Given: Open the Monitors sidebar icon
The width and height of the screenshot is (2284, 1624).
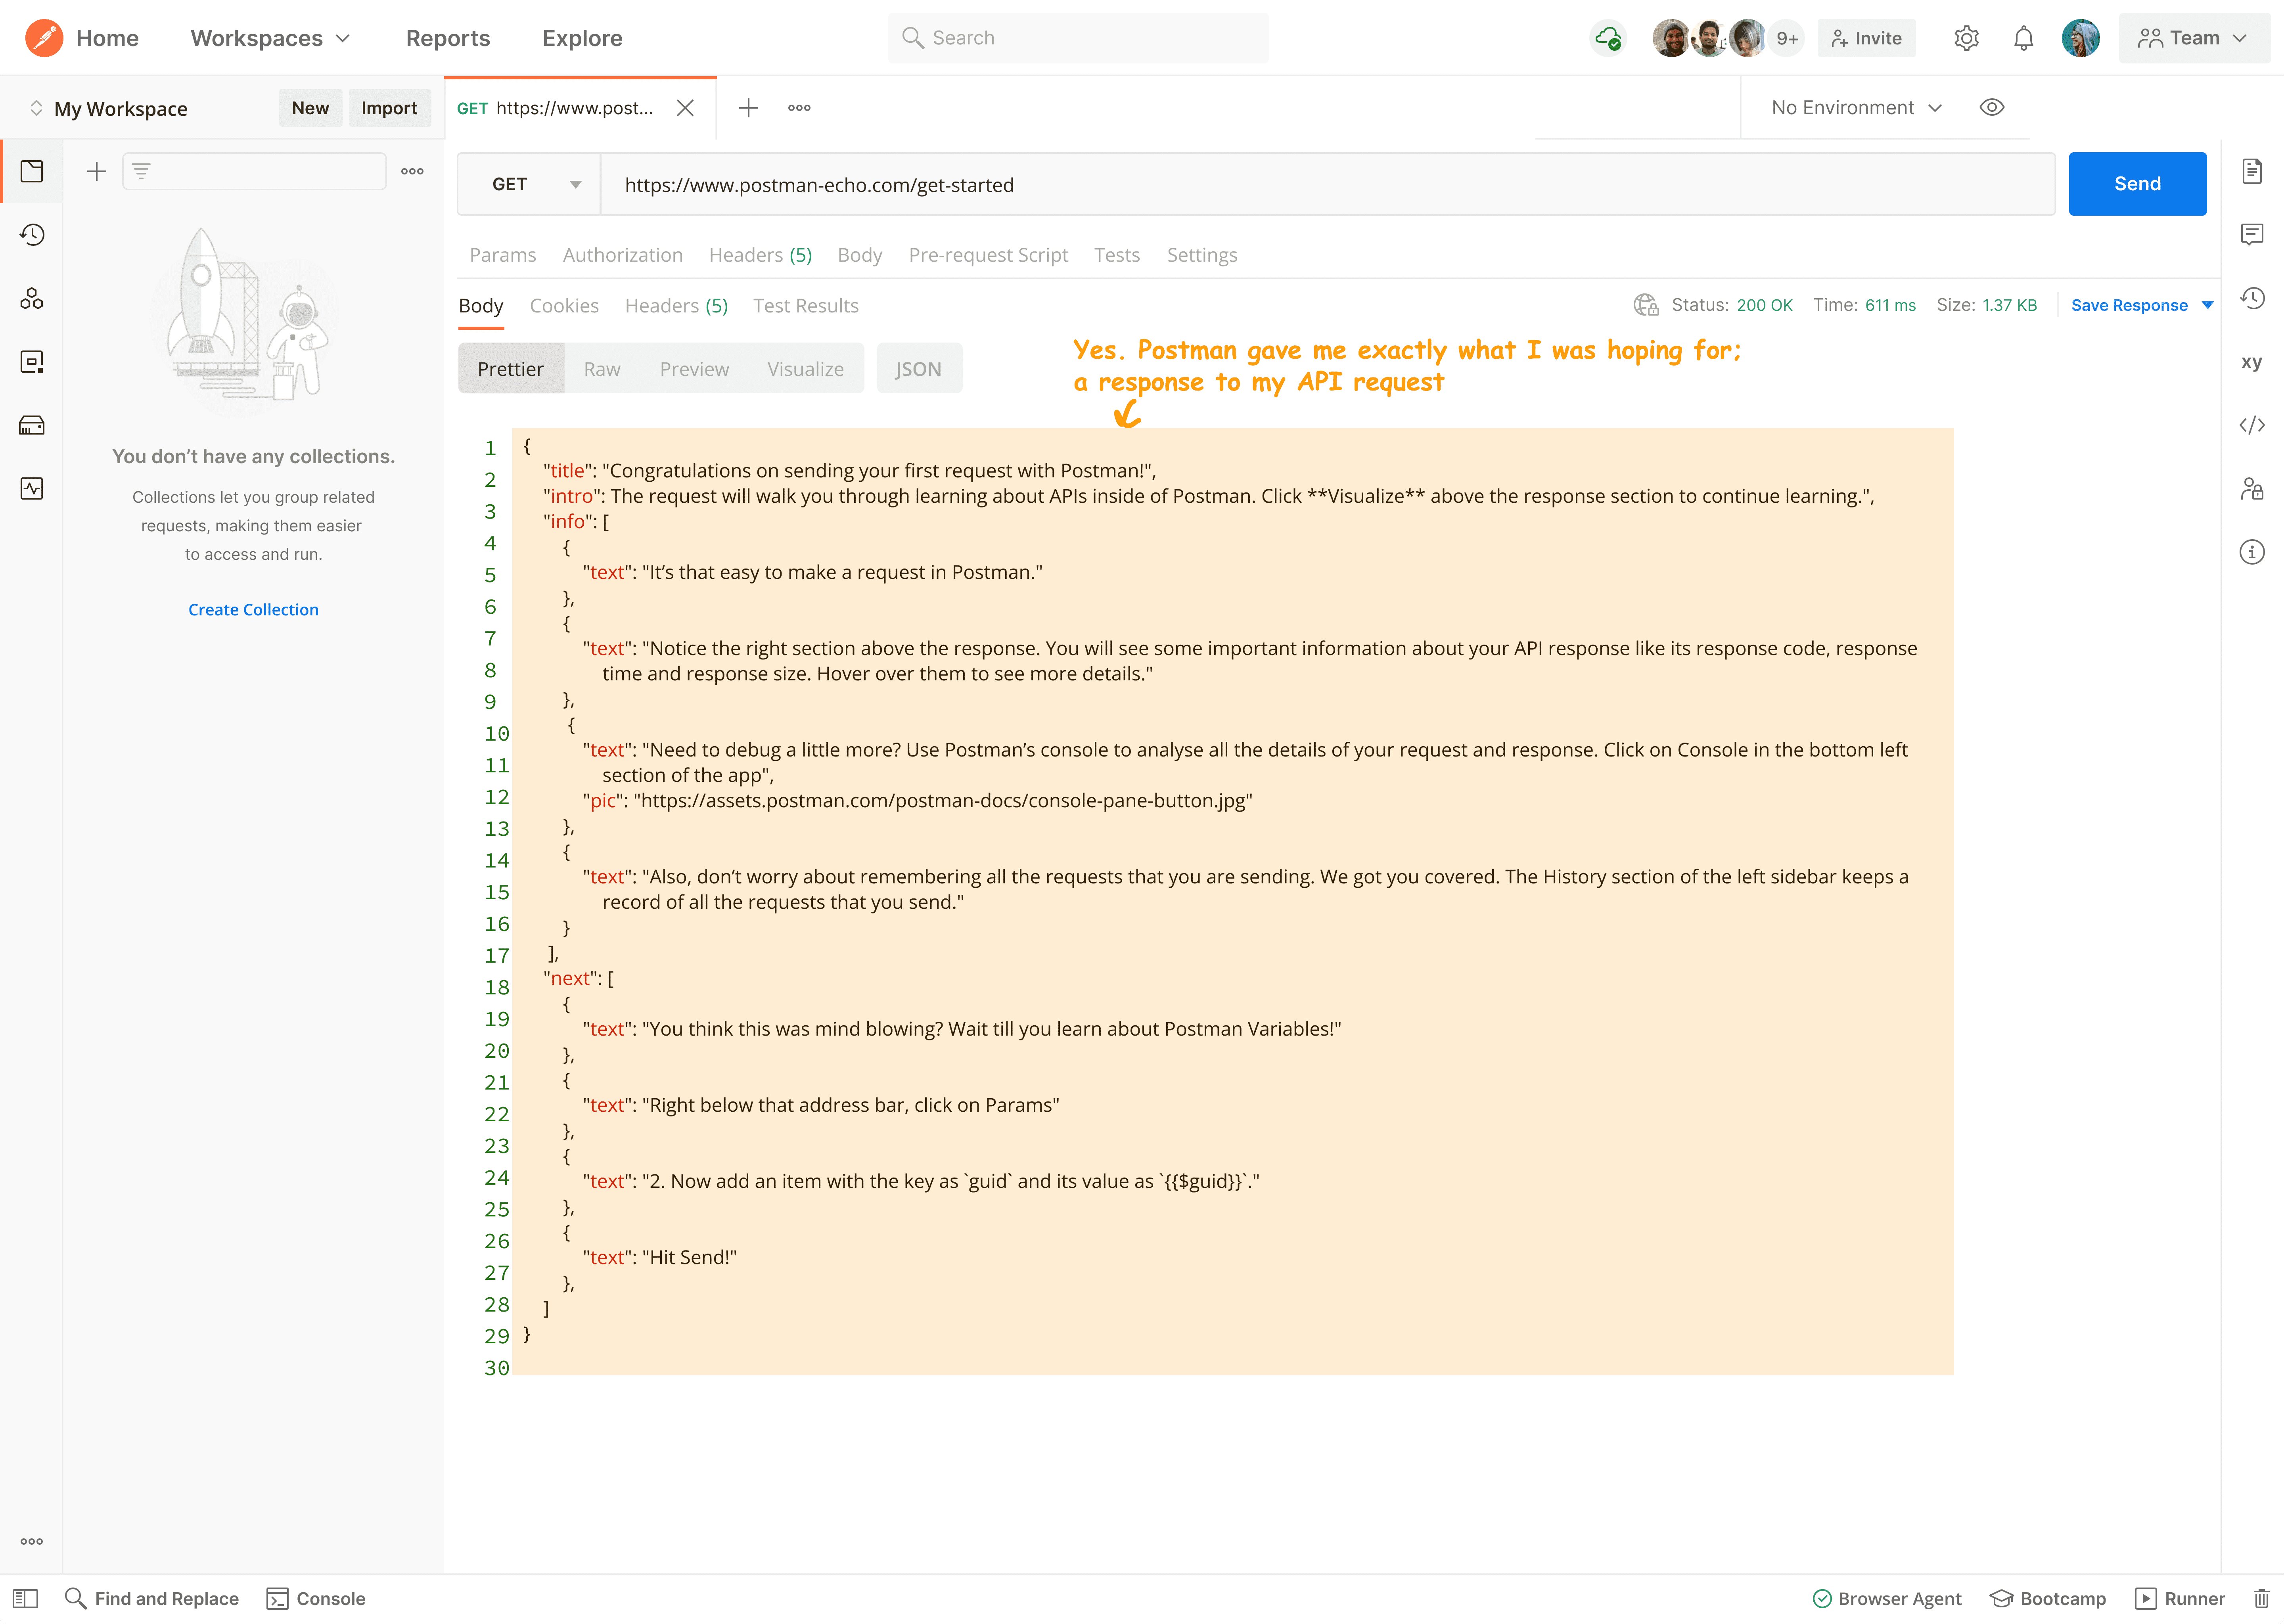Looking at the screenshot, I should click(x=32, y=489).
